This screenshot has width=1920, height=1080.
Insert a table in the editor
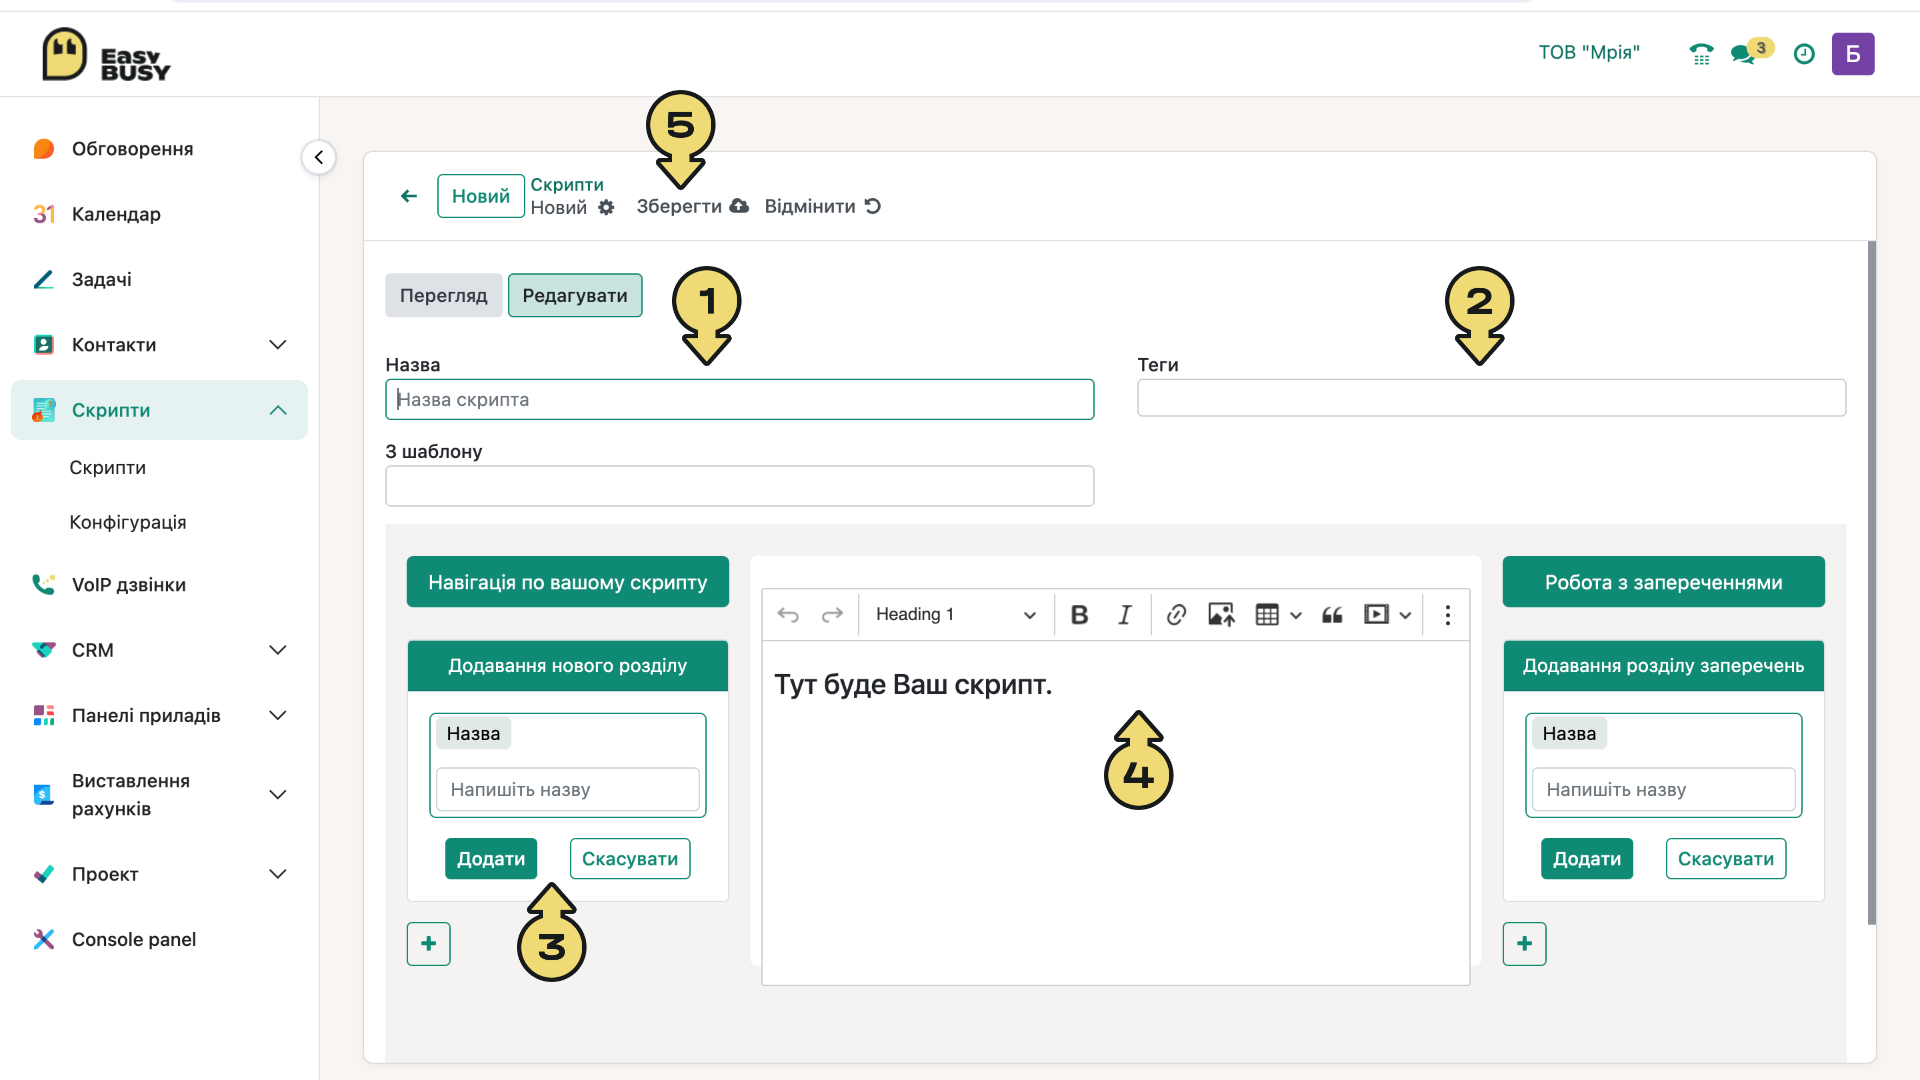[x=1267, y=615]
